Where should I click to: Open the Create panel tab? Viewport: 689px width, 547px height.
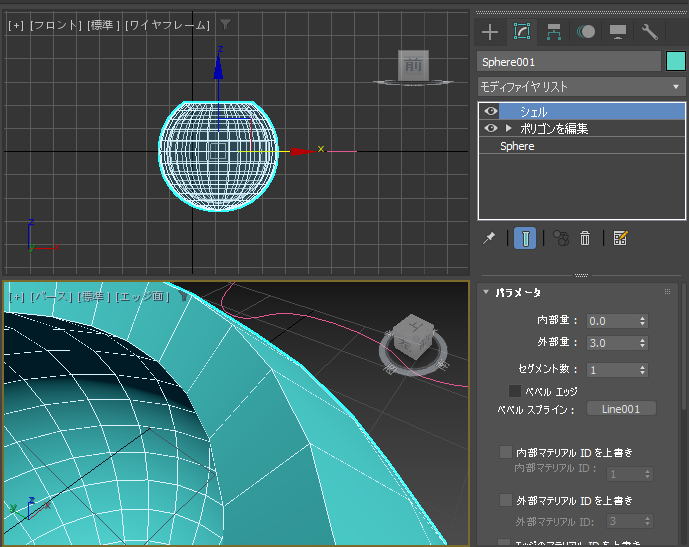click(x=490, y=32)
